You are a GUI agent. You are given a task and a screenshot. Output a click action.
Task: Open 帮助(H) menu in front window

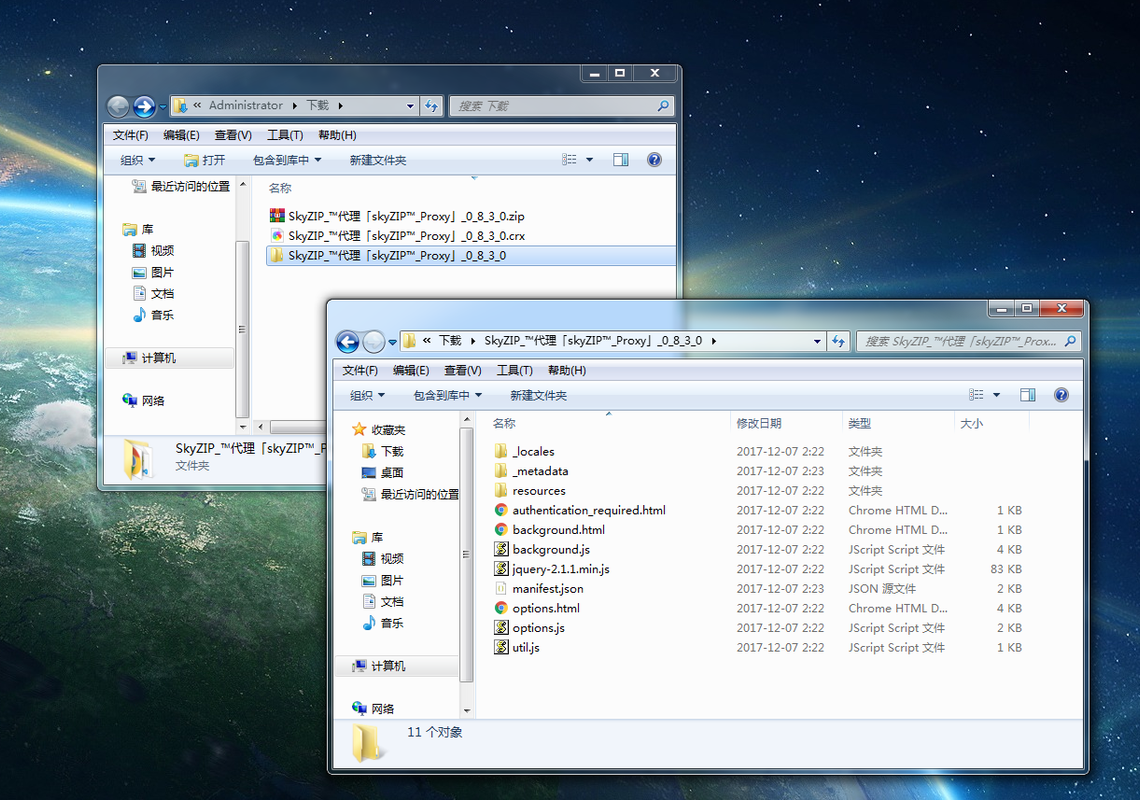coord(566,371)
